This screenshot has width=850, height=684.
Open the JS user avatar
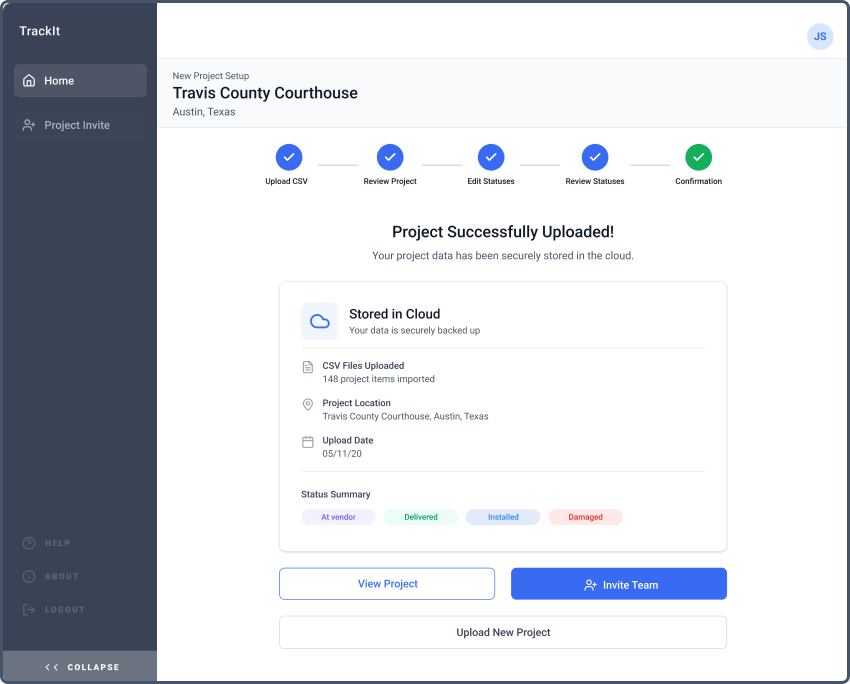[x=820, y=36]
